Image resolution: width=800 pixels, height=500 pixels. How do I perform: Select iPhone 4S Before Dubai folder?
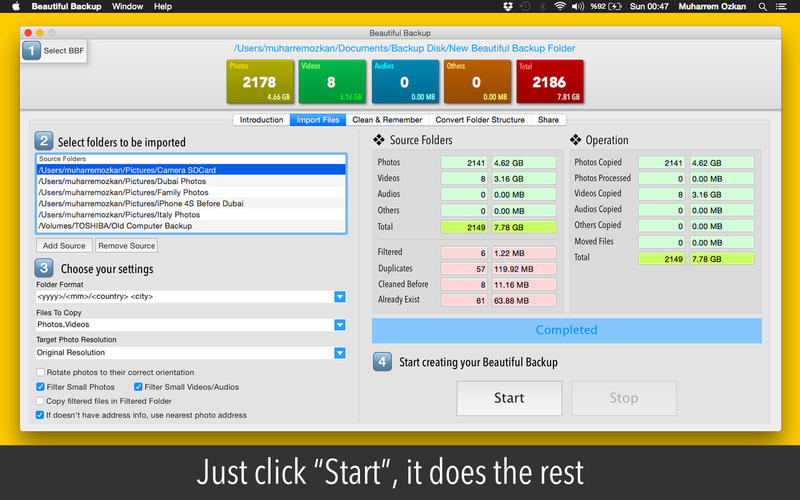click(191, 203)
